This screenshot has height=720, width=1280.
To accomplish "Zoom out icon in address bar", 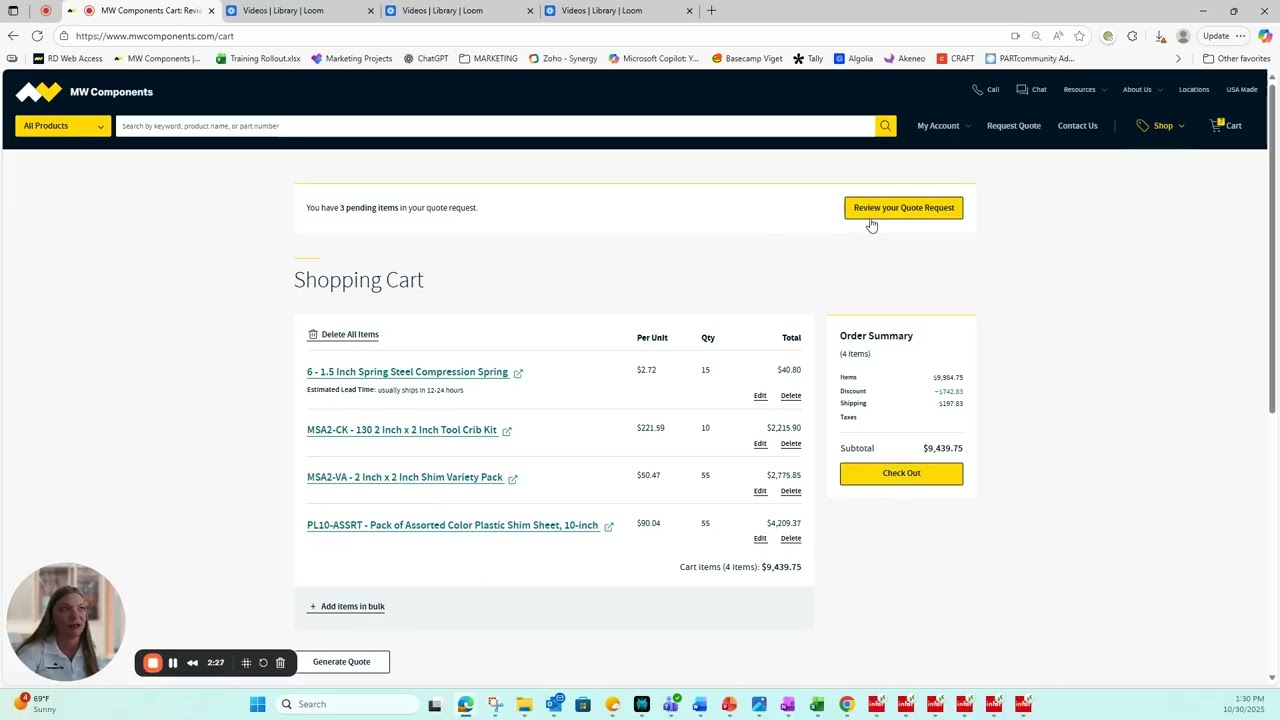I will tap(1036, 36).
